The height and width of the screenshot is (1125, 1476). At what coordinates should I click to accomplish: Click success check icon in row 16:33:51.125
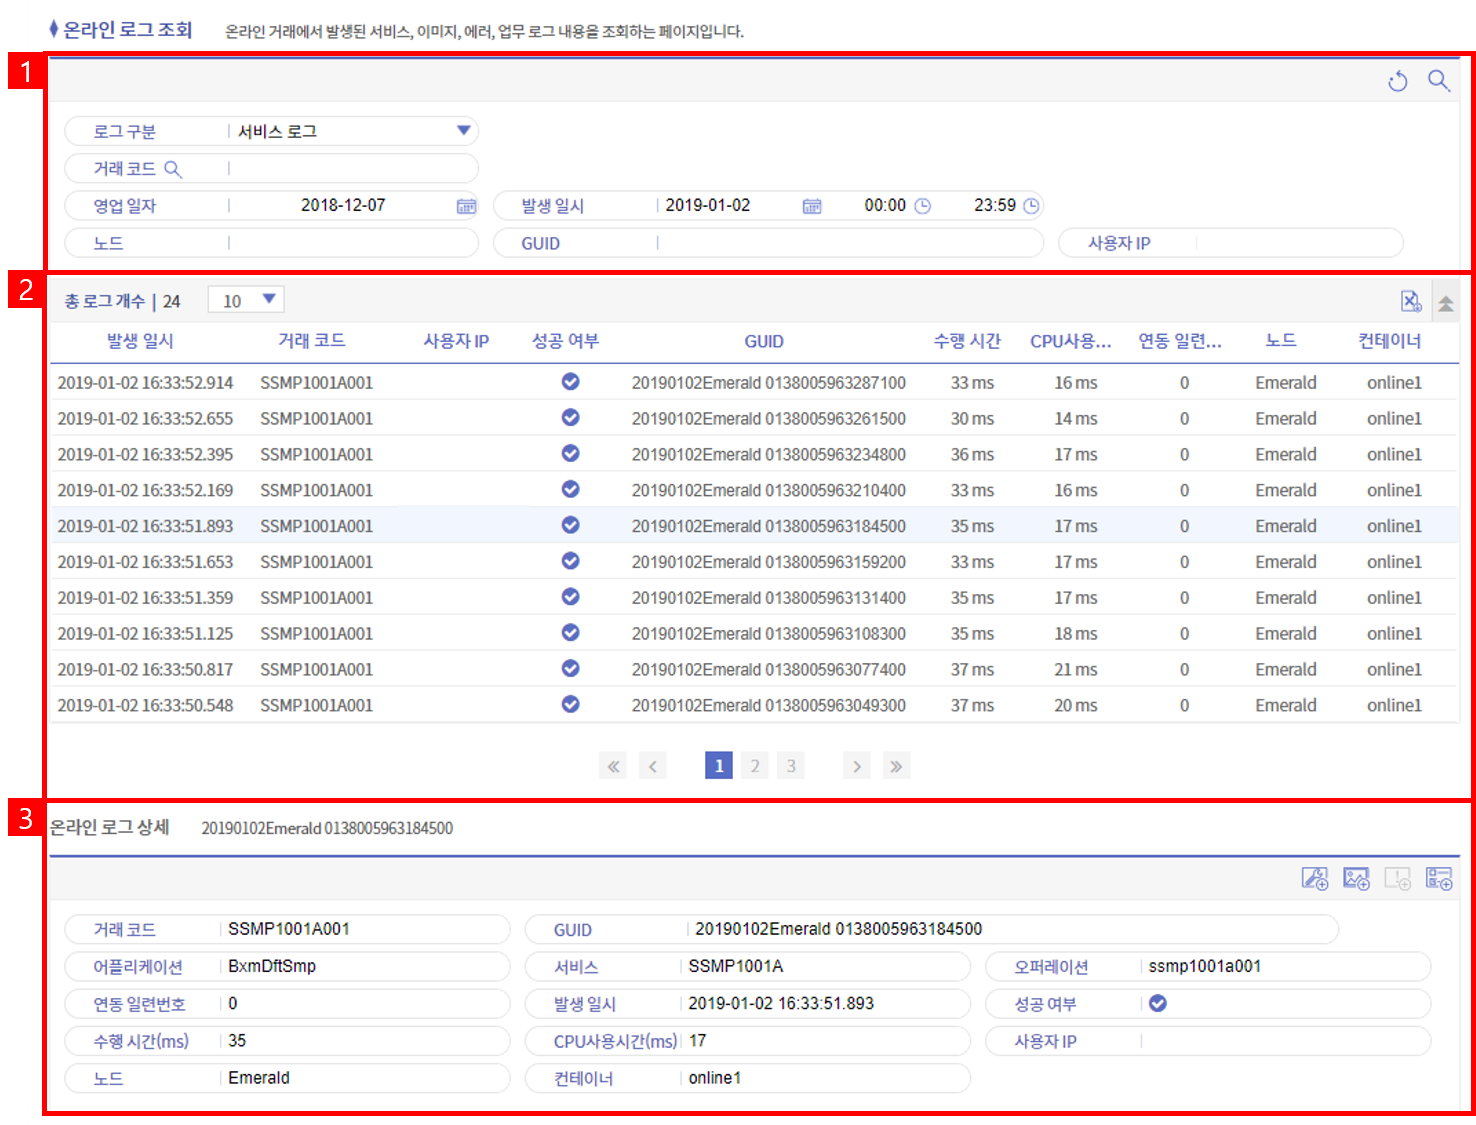[x=570, y=632]
